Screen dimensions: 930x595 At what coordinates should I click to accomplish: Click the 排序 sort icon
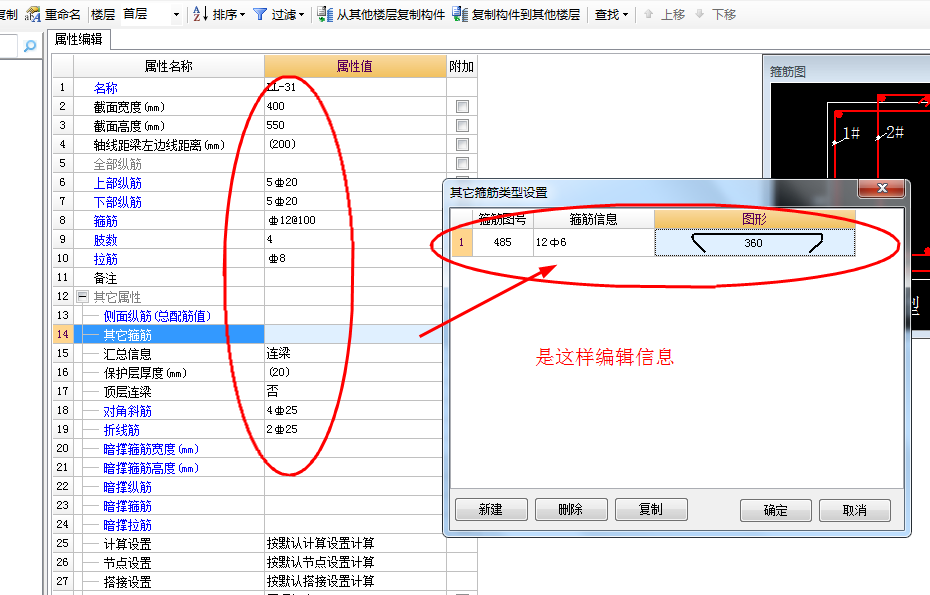pos(200,14)
